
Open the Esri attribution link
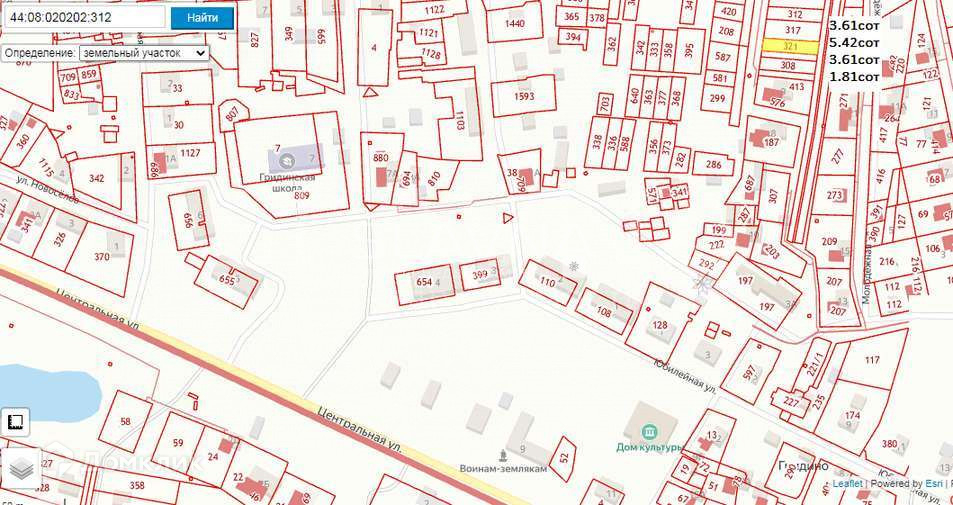[x=935, y=484]
